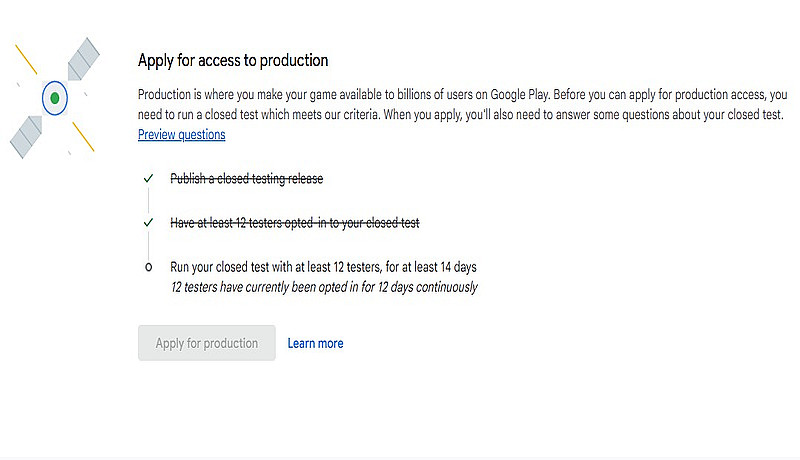Viewport: 800px width, 460px height.
Task: Click the struck-through 'Publish a closed testing release' step
Action: [246, 178]
